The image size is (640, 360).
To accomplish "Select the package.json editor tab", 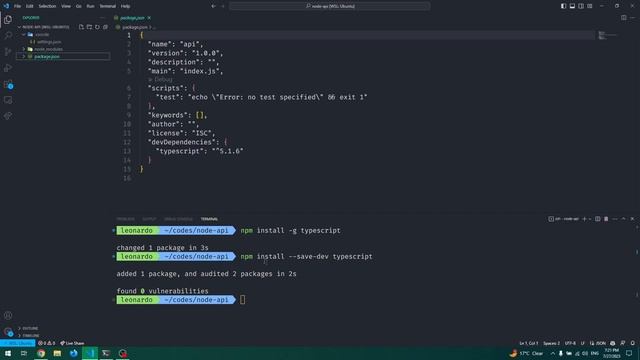I will (x=132, y=18).
